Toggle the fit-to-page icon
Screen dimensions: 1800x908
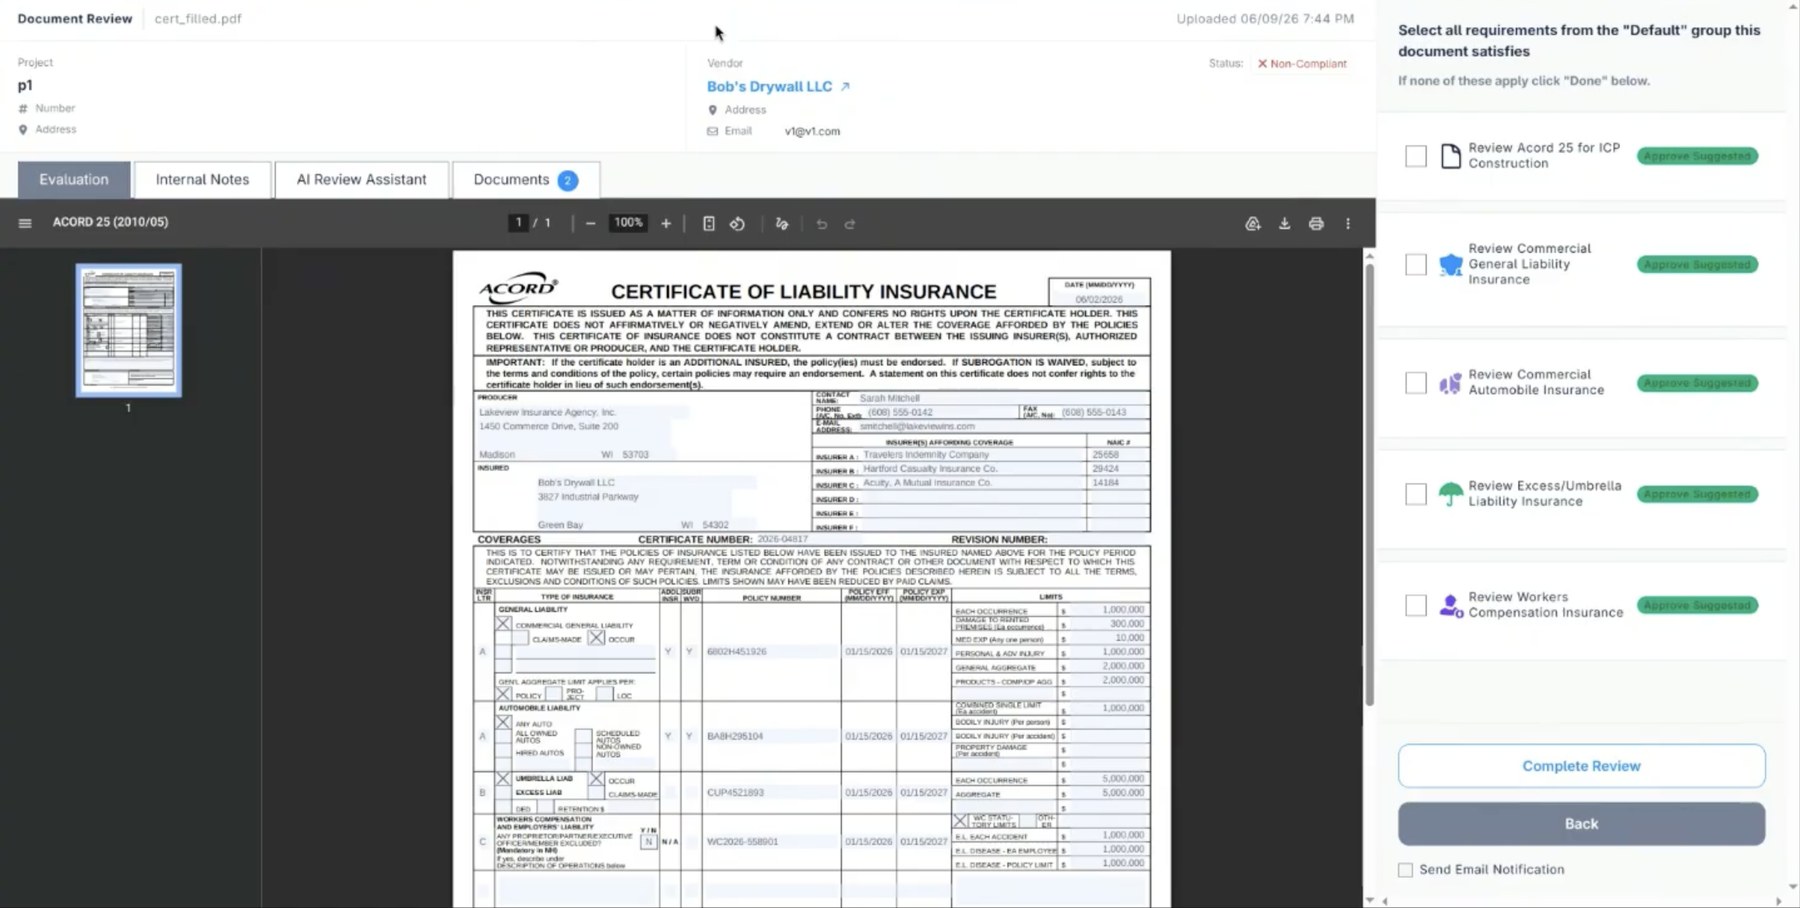click(708, 223)
